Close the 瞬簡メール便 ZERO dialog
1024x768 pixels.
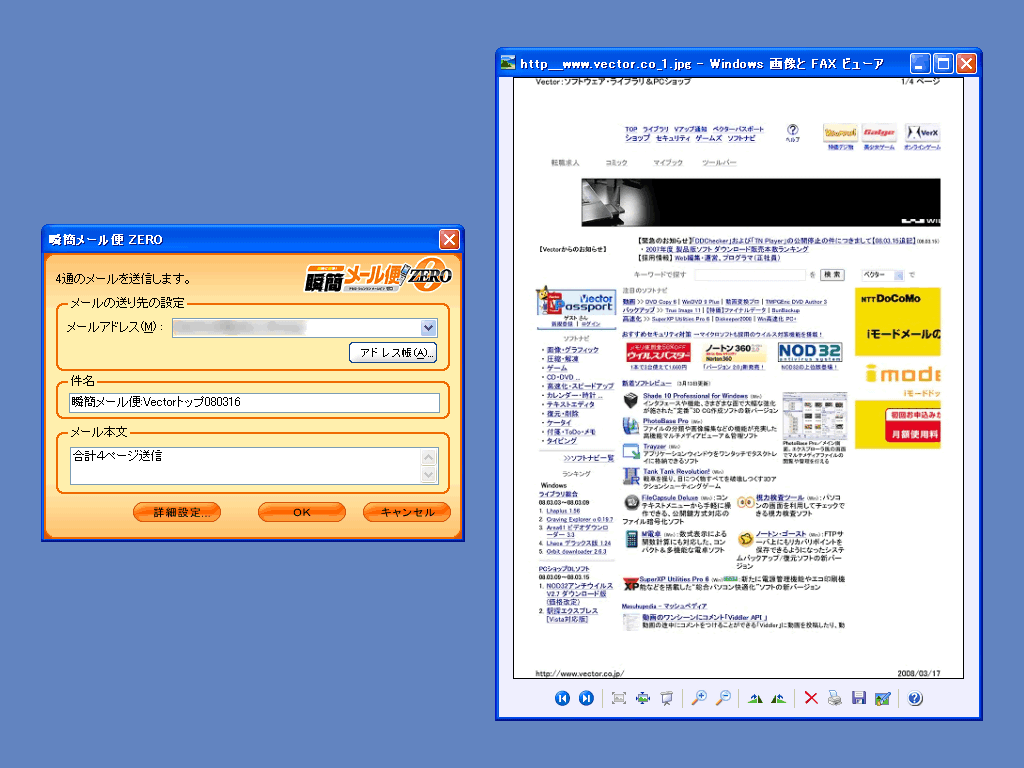[449, 240]
